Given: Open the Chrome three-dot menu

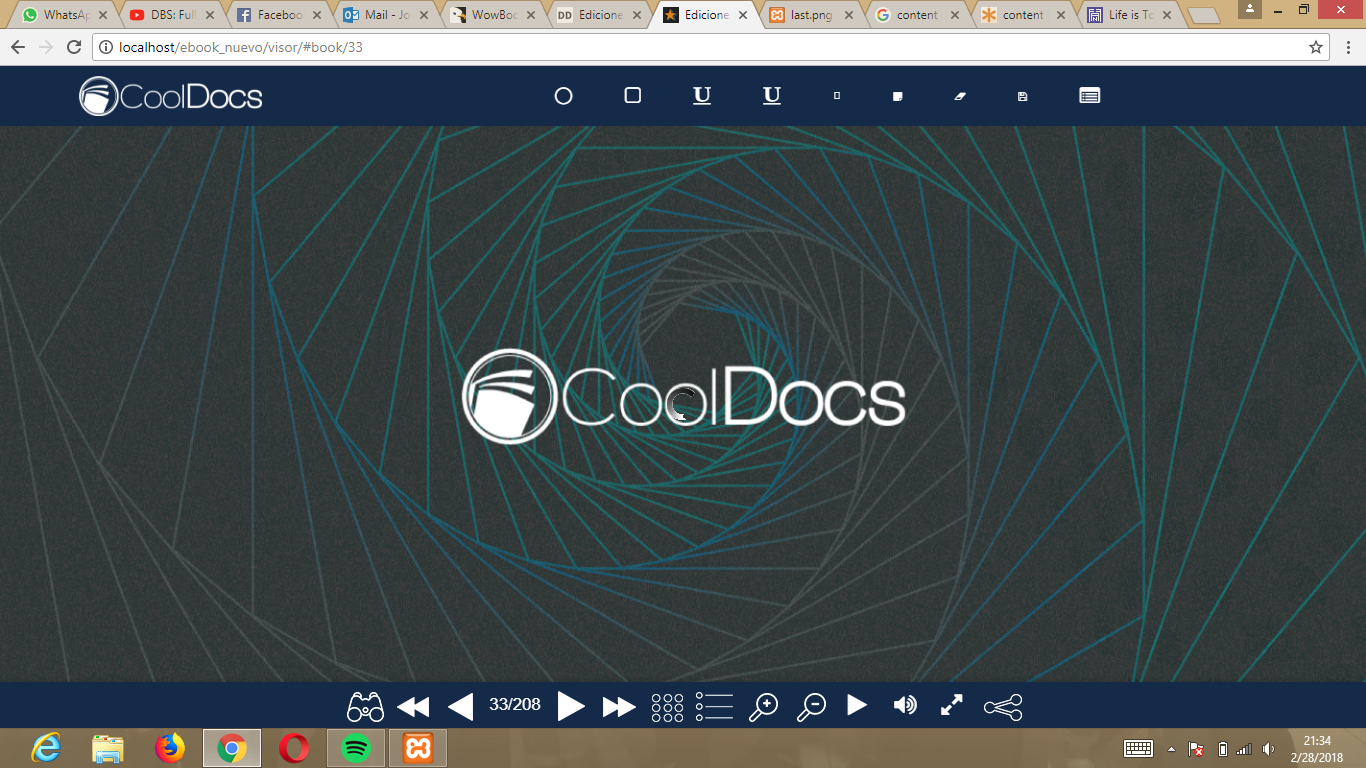Looking at the screenshot, I should (x=1349, y=47).
